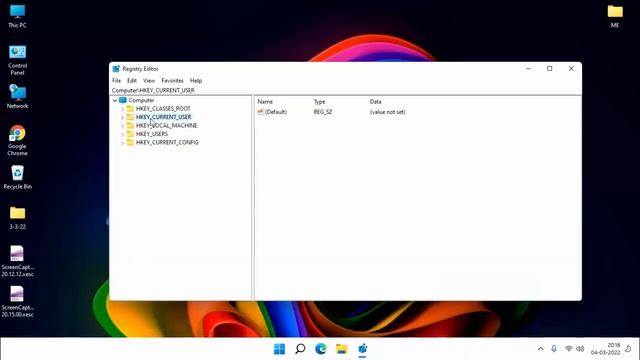Click HKEY_USERS folder icon
640x360 pixels.
130,134
